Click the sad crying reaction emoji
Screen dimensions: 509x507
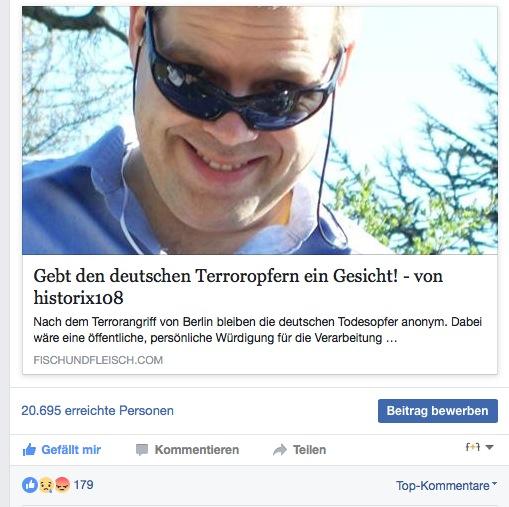[x=46, y=485]
